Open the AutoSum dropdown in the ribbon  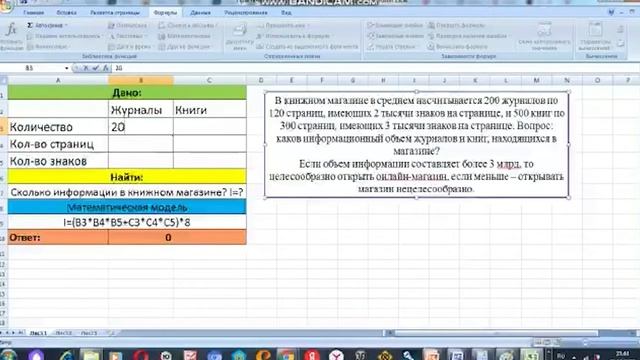pos(47,25)
